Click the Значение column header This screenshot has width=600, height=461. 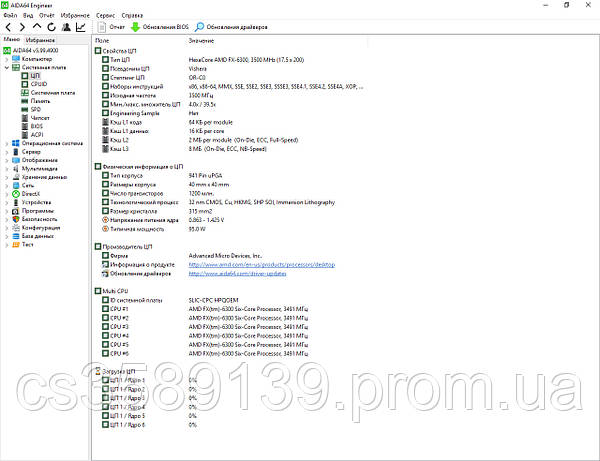click(201, 41)
